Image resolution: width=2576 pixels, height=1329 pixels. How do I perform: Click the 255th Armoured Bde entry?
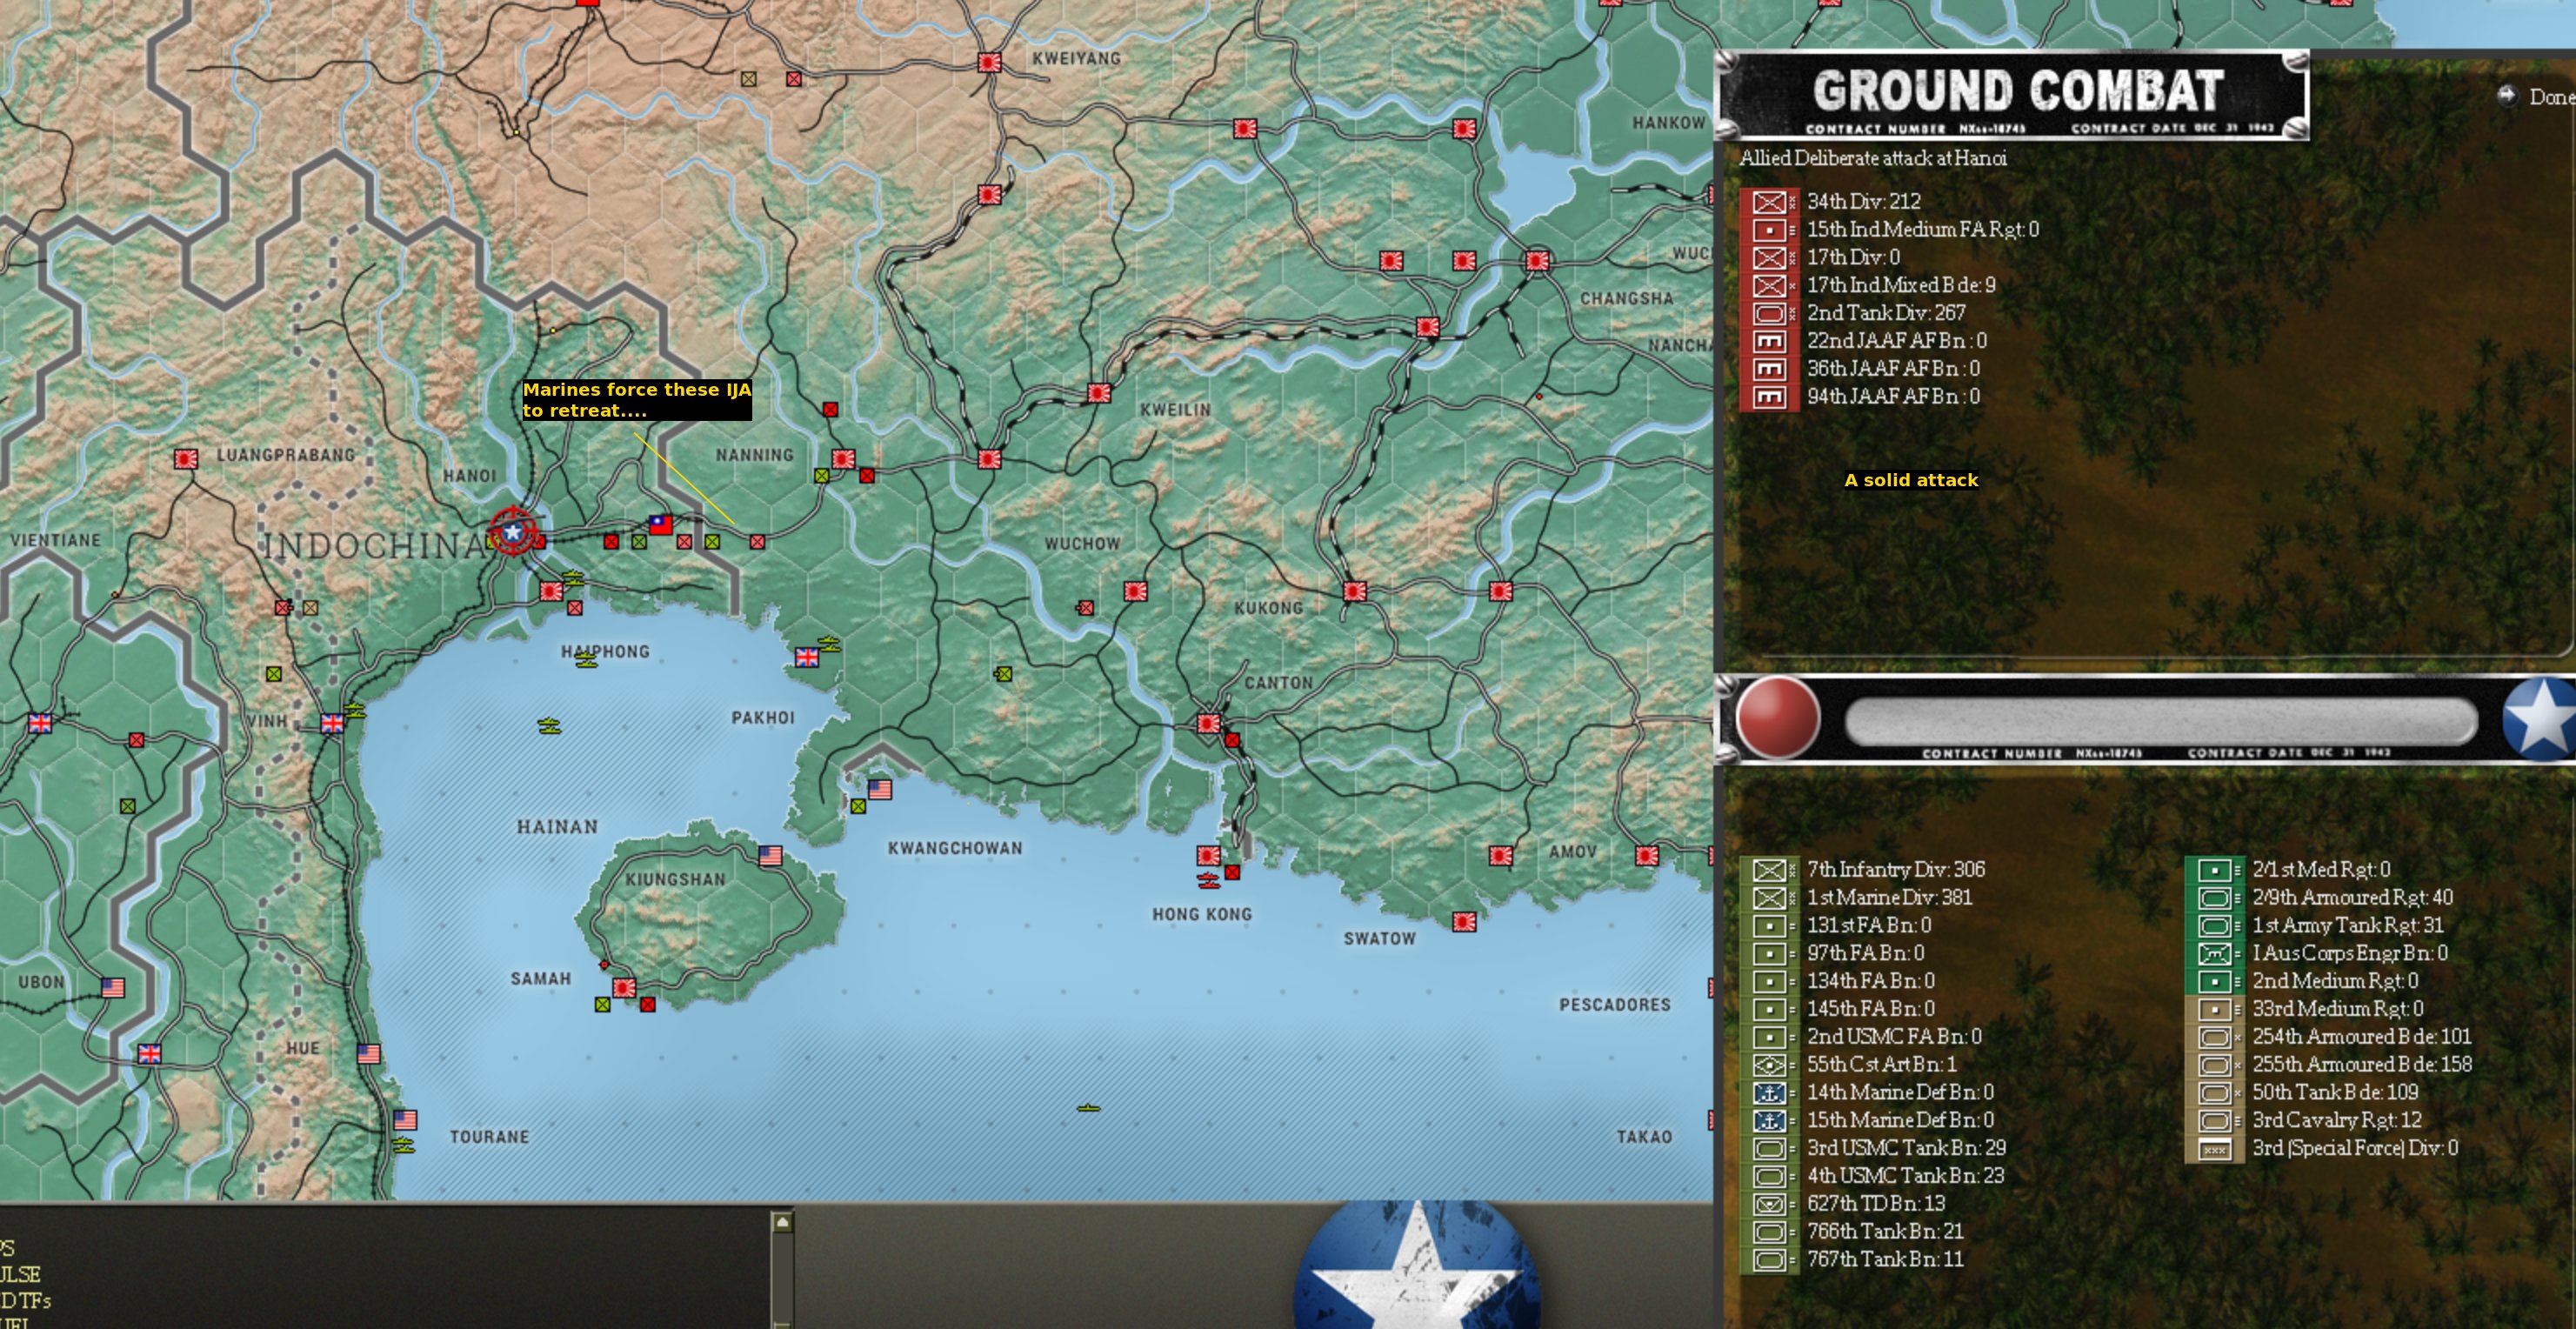click(2361, 1065)
